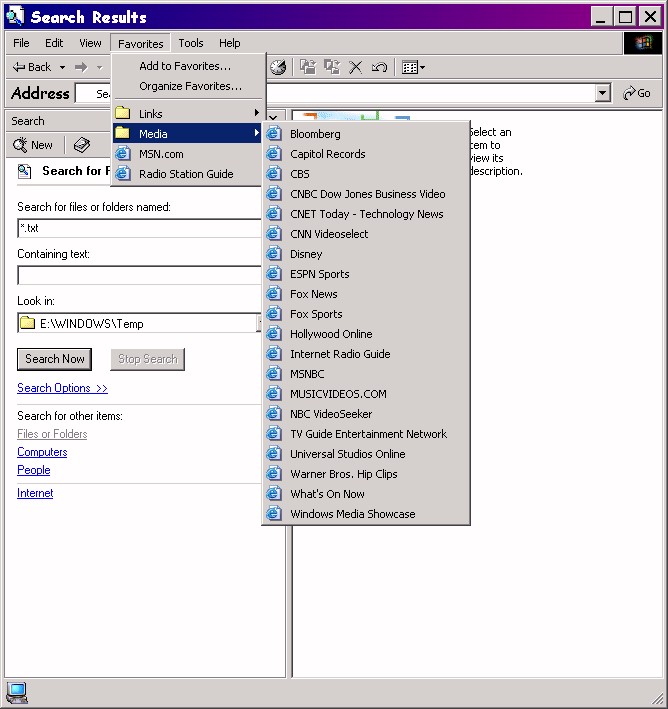Select CNN Videoselect from Media favorites
The height and width of the screenshot is (709, 668).
pyautogui.click(x=329, y=234)
